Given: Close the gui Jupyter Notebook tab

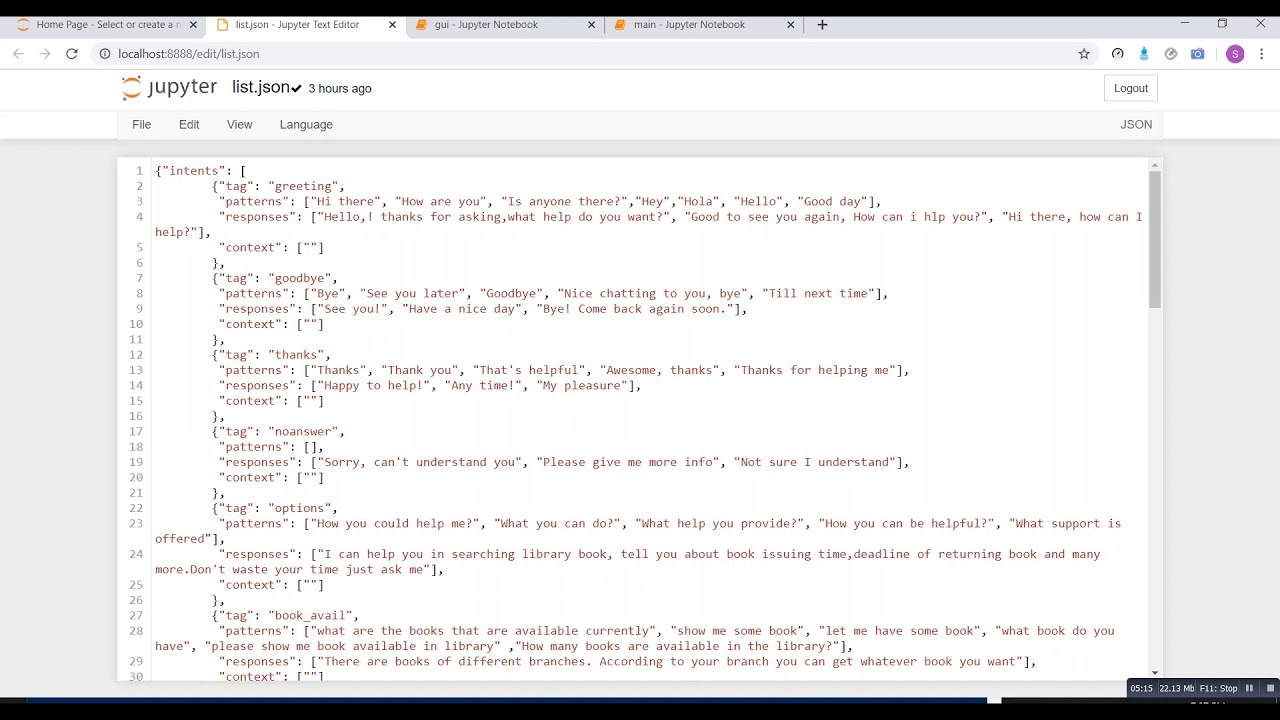Looking at the screenshot, I should [x=592, y=25].
